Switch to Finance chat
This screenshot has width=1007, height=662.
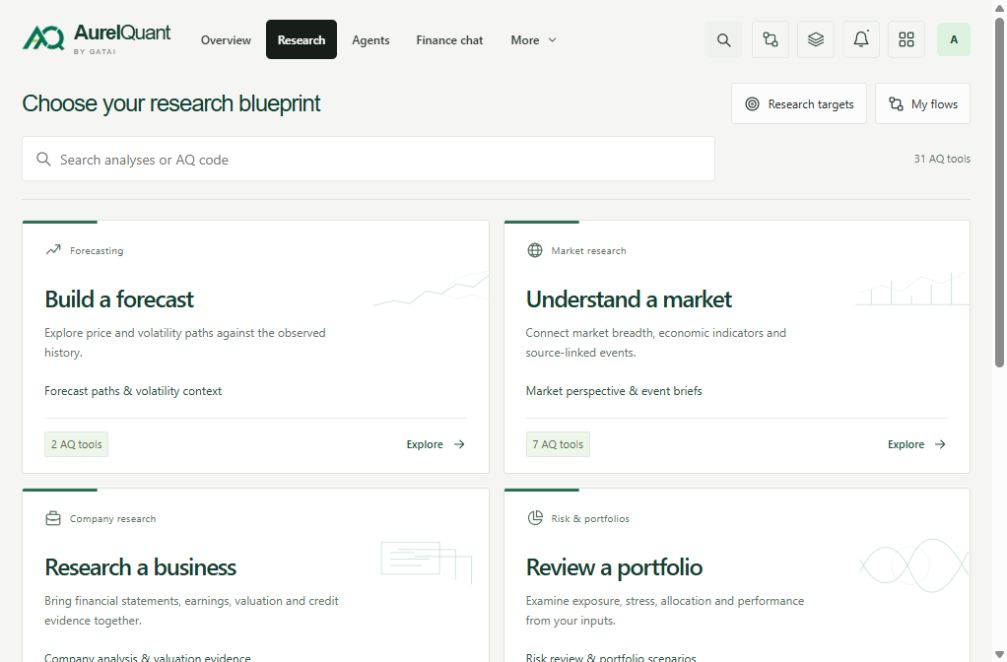(x=449, y=40)
